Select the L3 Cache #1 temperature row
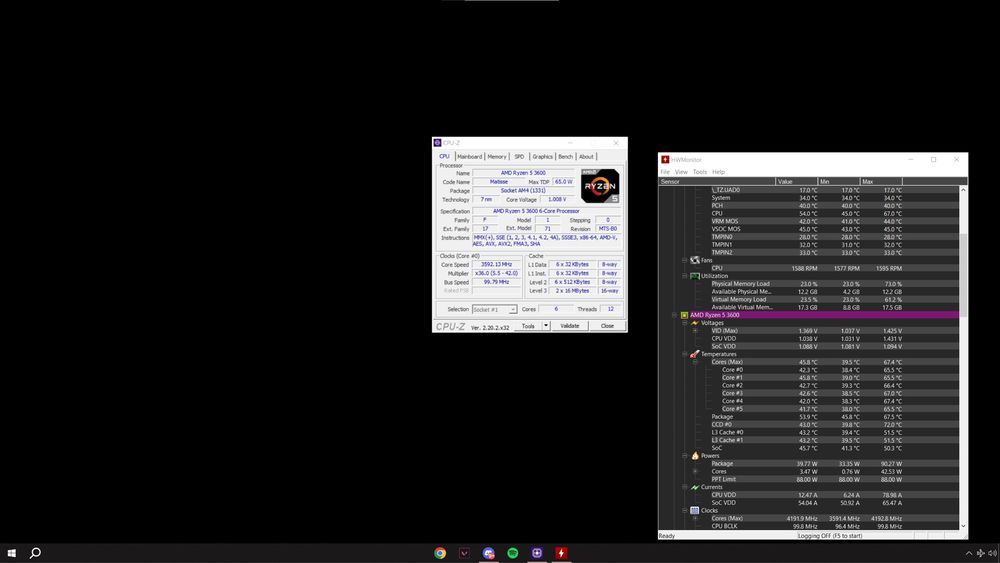The image size is (1000, 563). (x=809, y=440)
